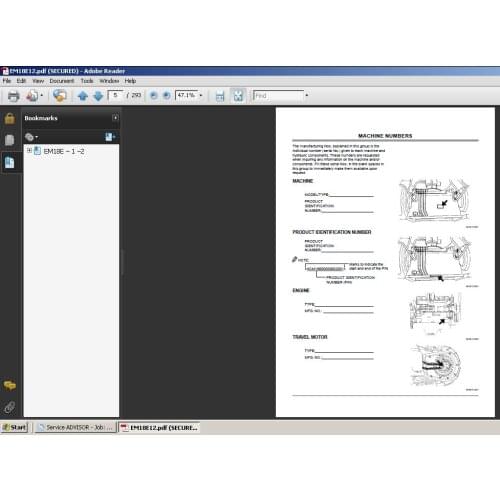Click the Windows Start button
Viewport: 500px width, 500px height.
pos(14,427)
